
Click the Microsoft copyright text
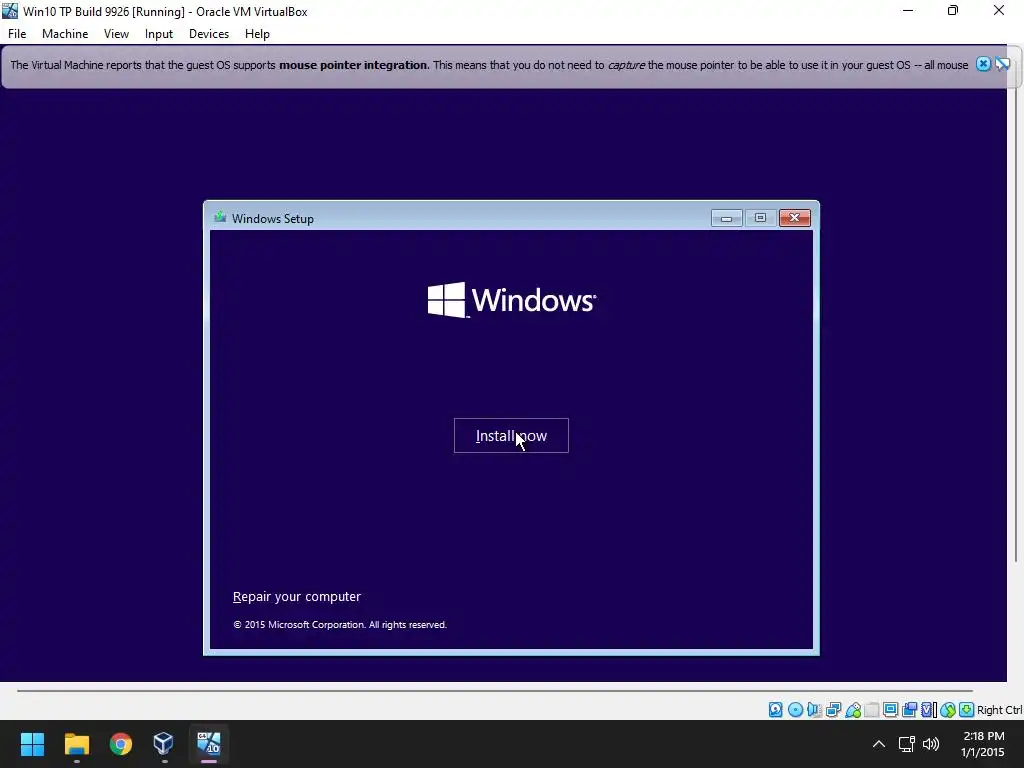(340, 625)
